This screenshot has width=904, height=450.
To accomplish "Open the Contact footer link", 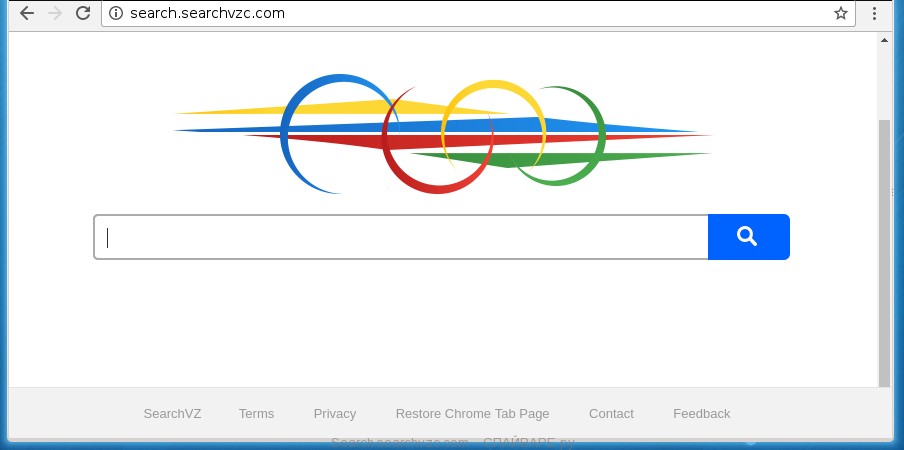I will 611,414.
